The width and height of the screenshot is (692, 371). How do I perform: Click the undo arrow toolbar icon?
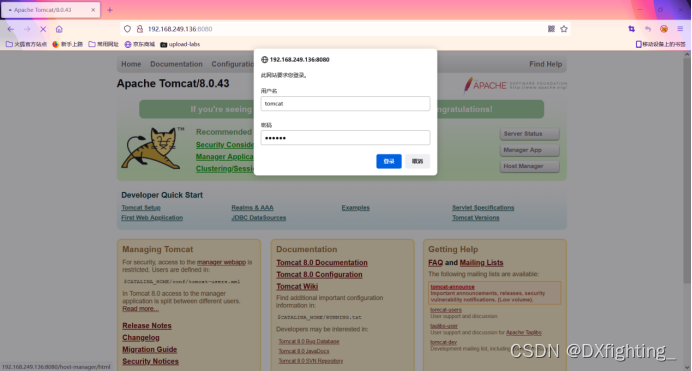pyautogui.click(x=648, y=29)
